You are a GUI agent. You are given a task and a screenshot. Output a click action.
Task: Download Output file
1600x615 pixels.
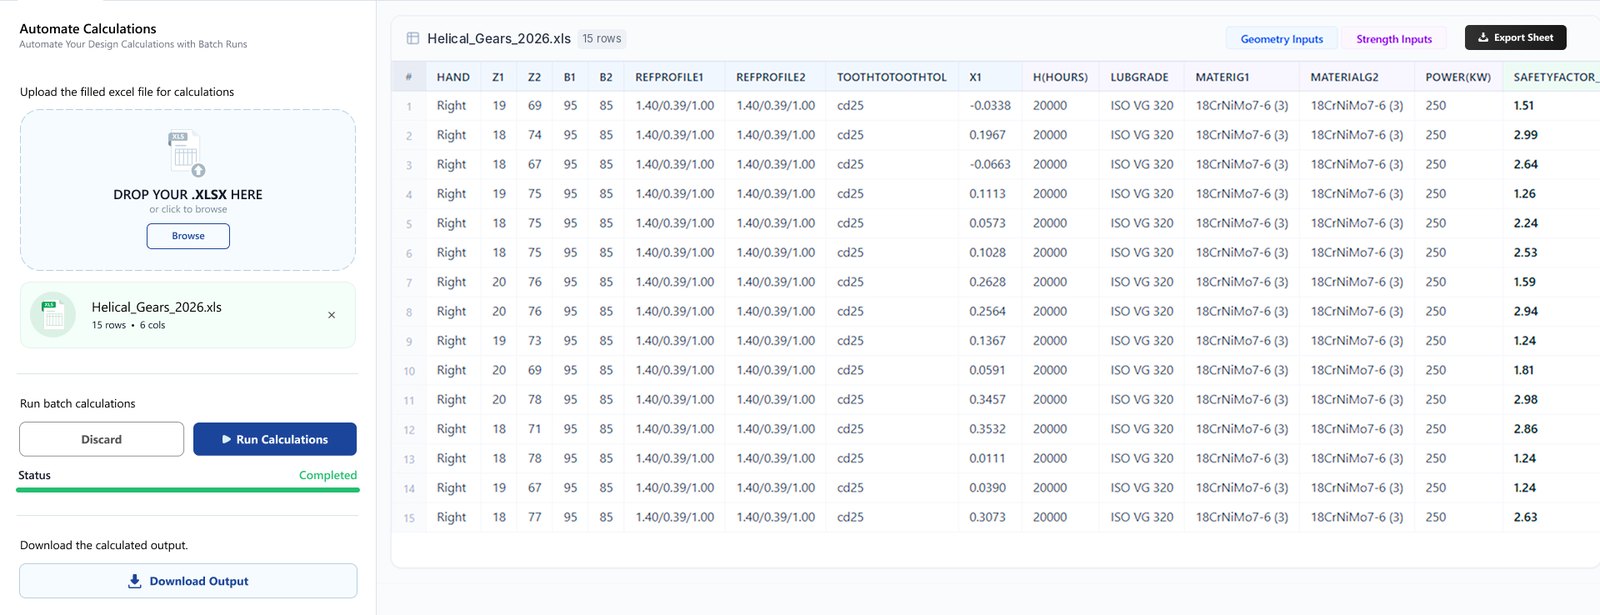[188, 581]
